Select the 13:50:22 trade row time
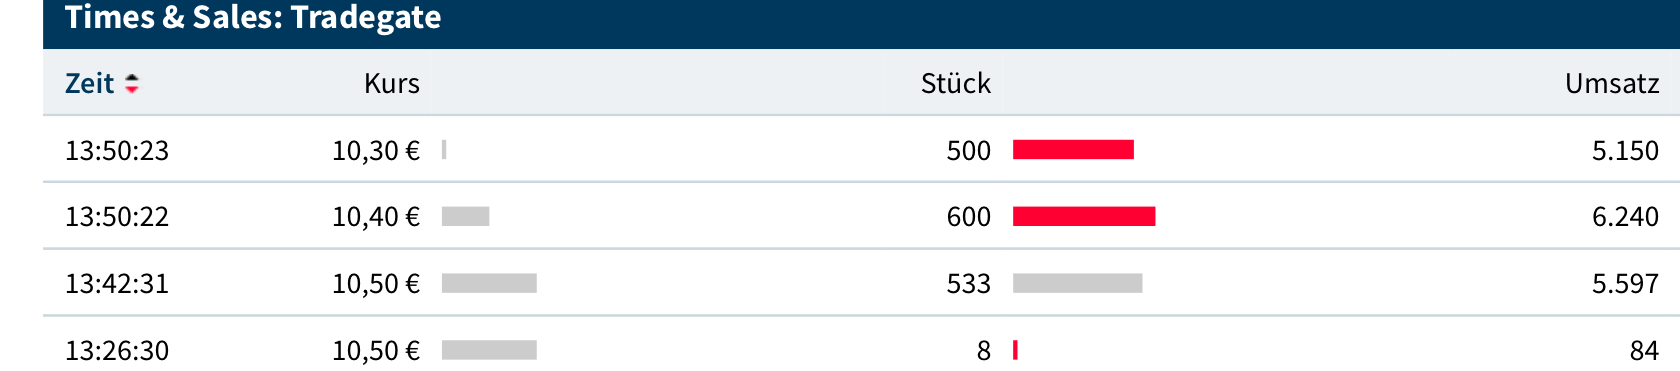The image size is (1680, 371). [117, 216]
